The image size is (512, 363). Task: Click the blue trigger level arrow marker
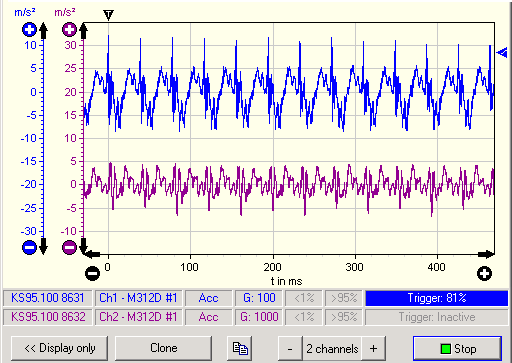point(502,52)
